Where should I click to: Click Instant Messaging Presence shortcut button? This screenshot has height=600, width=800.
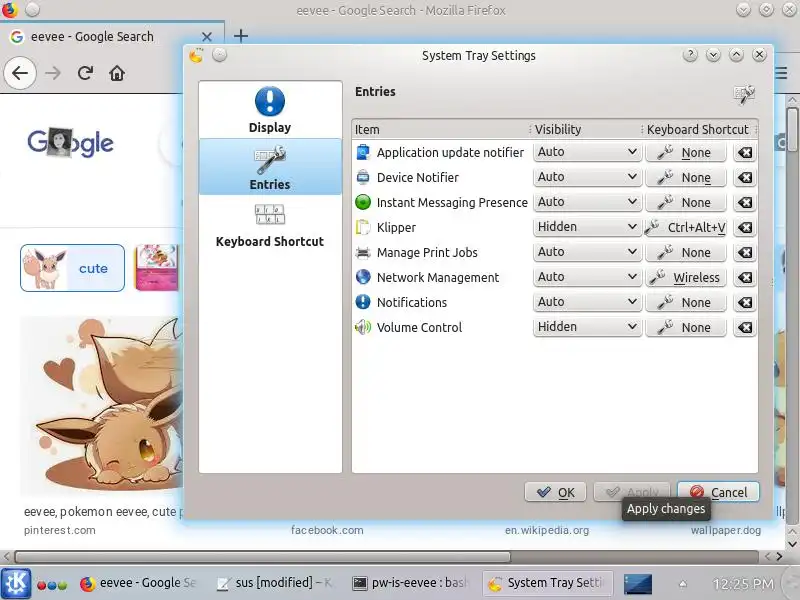[686, 203]
